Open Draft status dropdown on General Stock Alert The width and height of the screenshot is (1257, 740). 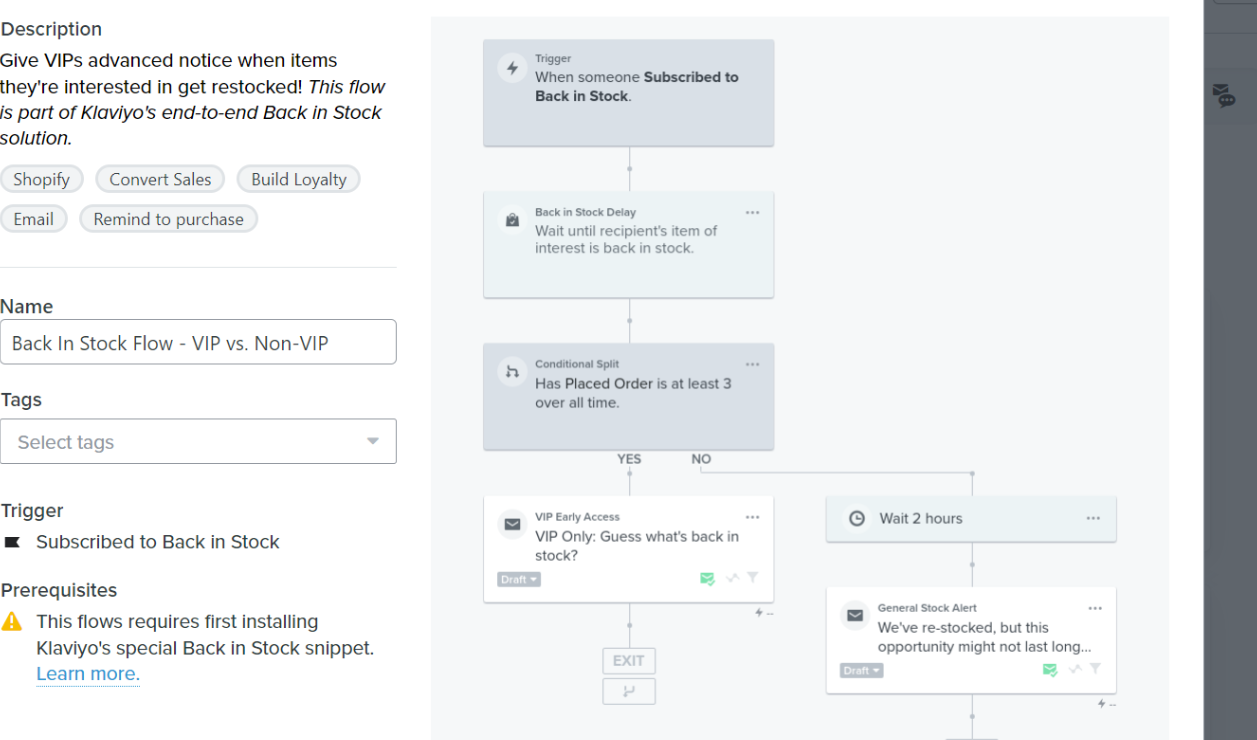862,670
